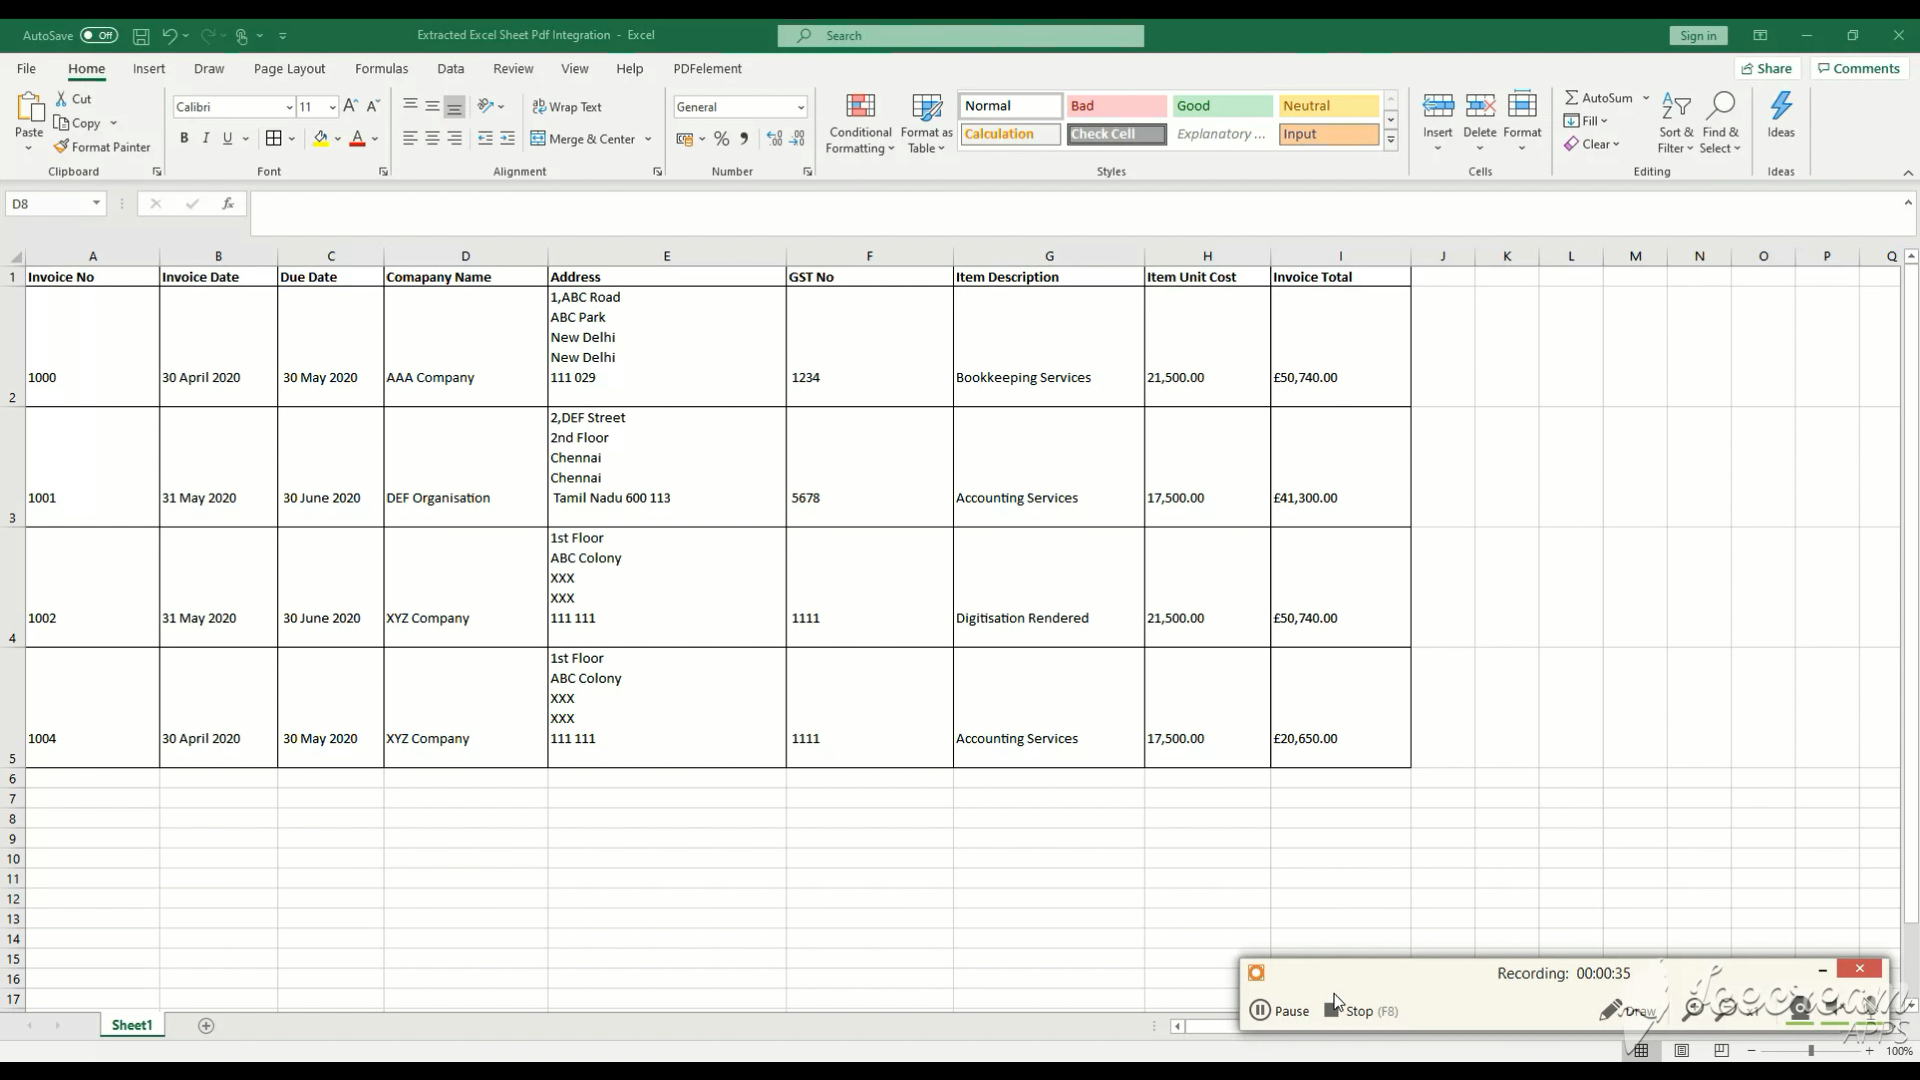Open the PDFelement tab
The width and height of the screenshot is (1920, 1080).
pos(707,69)
